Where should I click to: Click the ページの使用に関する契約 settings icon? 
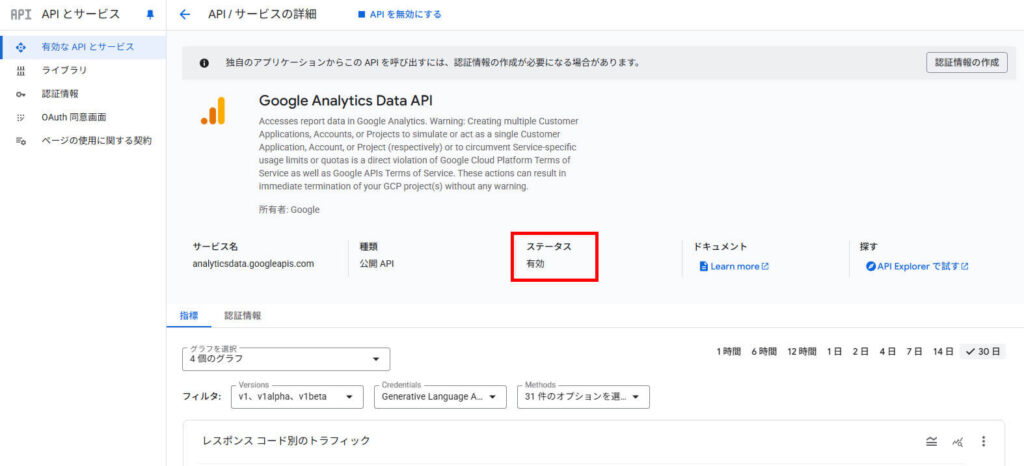tap(20, 141)
